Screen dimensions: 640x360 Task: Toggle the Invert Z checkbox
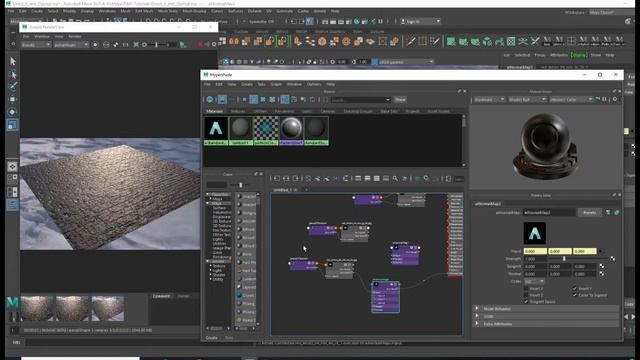coord(526,295)
